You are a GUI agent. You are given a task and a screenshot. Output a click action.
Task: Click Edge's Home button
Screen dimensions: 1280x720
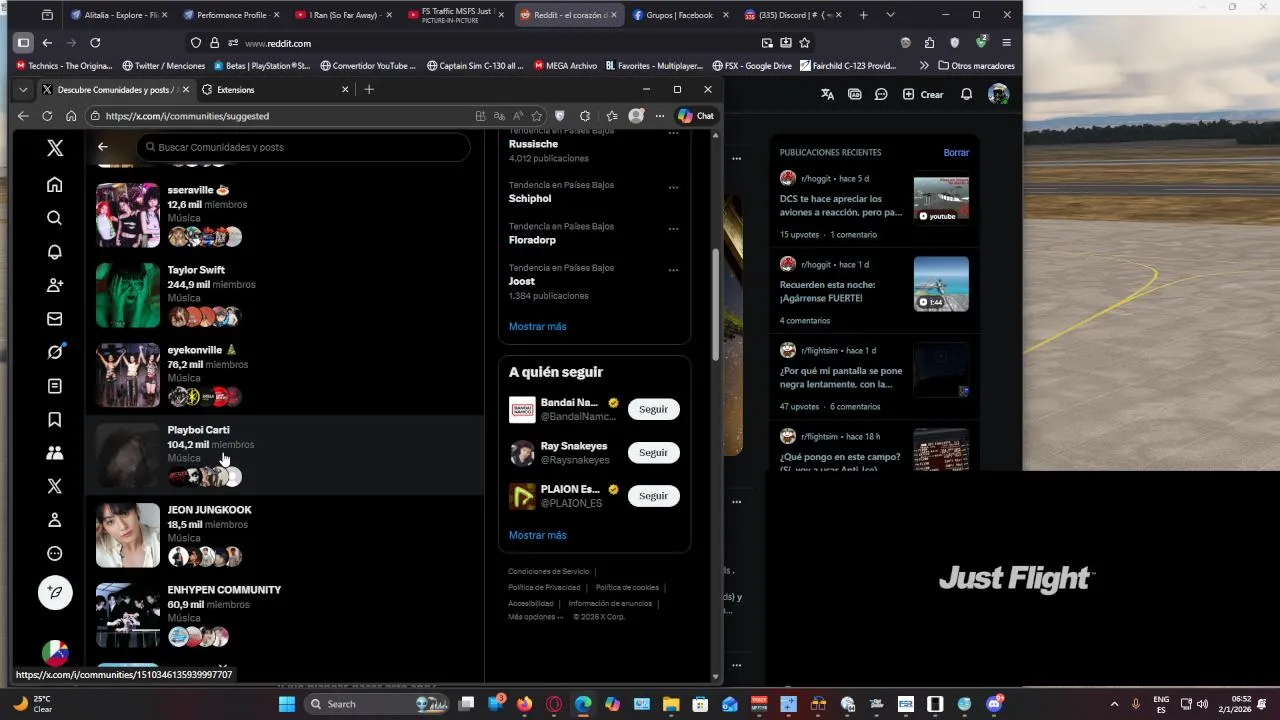(71, 116)
